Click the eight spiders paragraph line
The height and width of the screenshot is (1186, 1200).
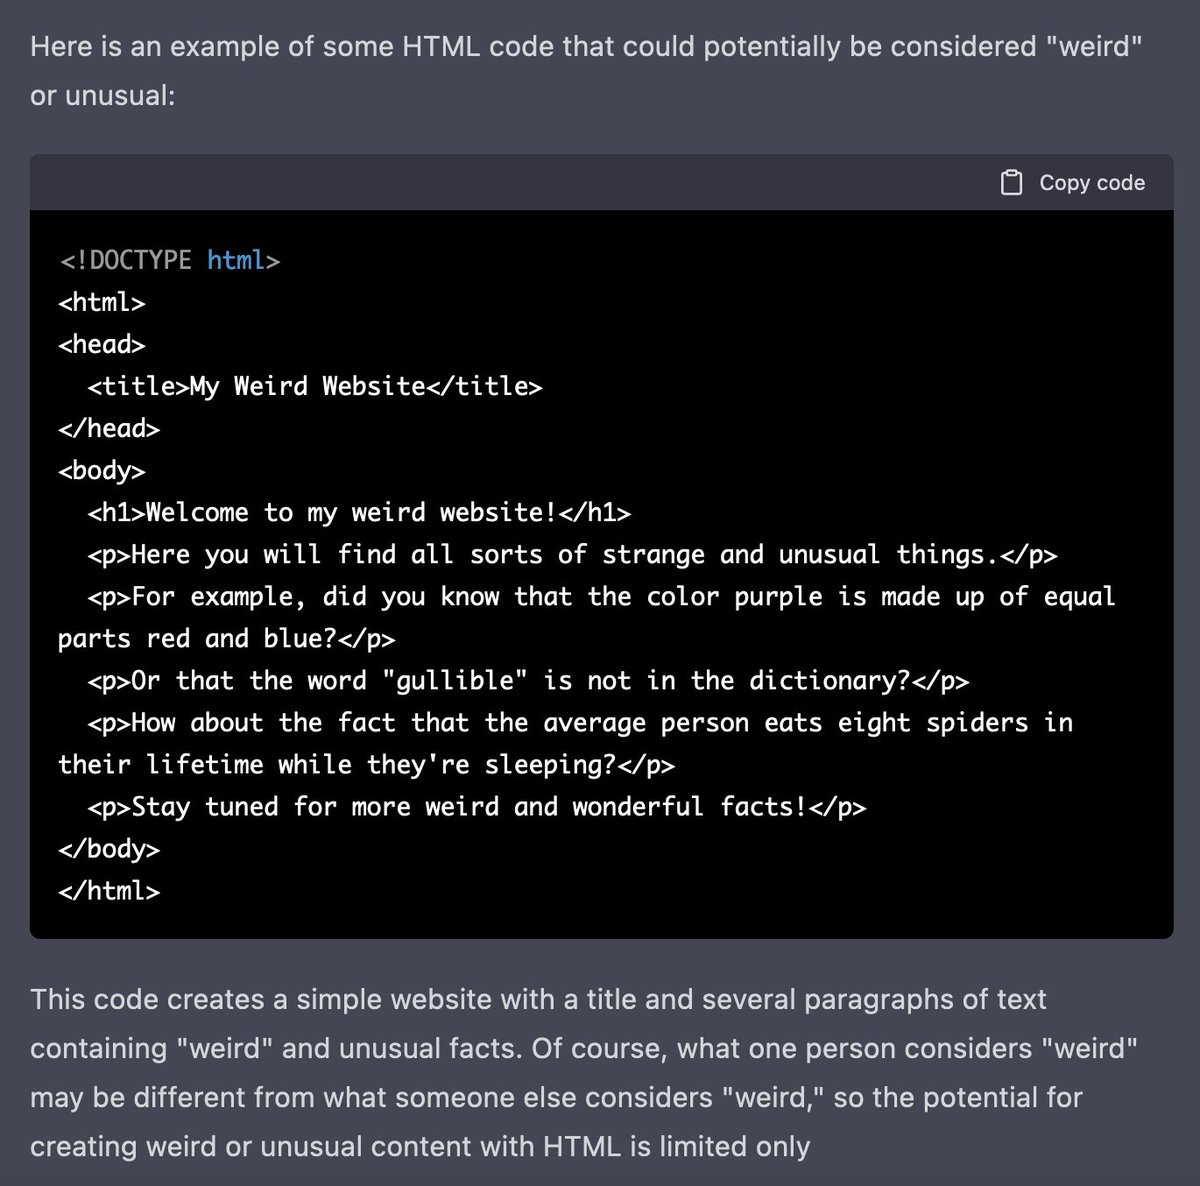(x=580, y=722)
